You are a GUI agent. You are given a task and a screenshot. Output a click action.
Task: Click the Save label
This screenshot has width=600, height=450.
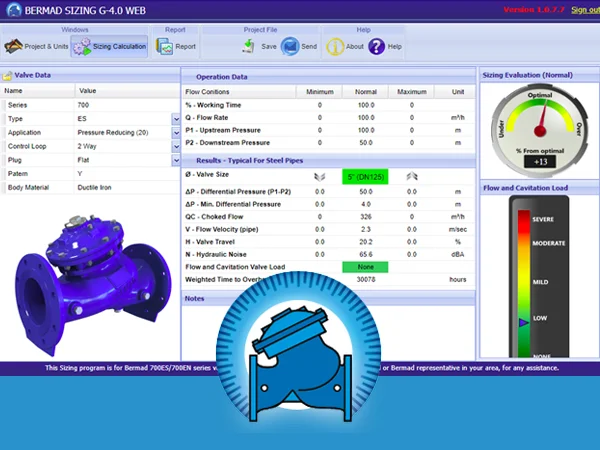tap(269, 47)
